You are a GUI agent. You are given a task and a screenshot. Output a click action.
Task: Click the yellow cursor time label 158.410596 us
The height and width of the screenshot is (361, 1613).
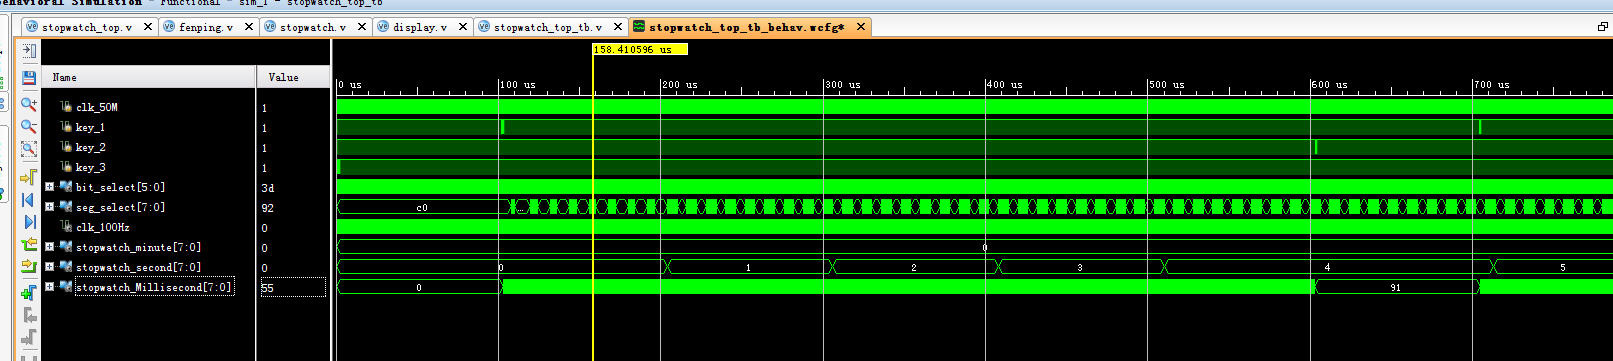pos(640,49)
